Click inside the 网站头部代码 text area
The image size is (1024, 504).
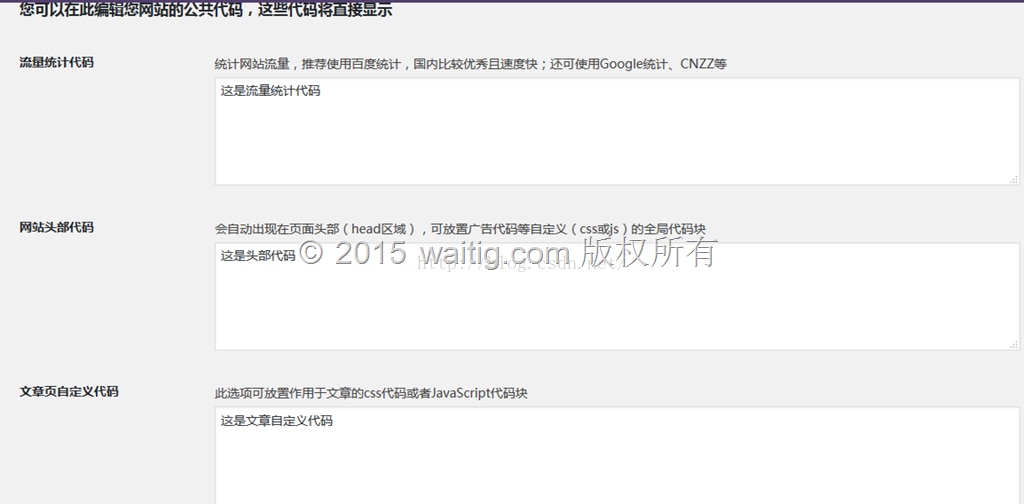(617, 296)
